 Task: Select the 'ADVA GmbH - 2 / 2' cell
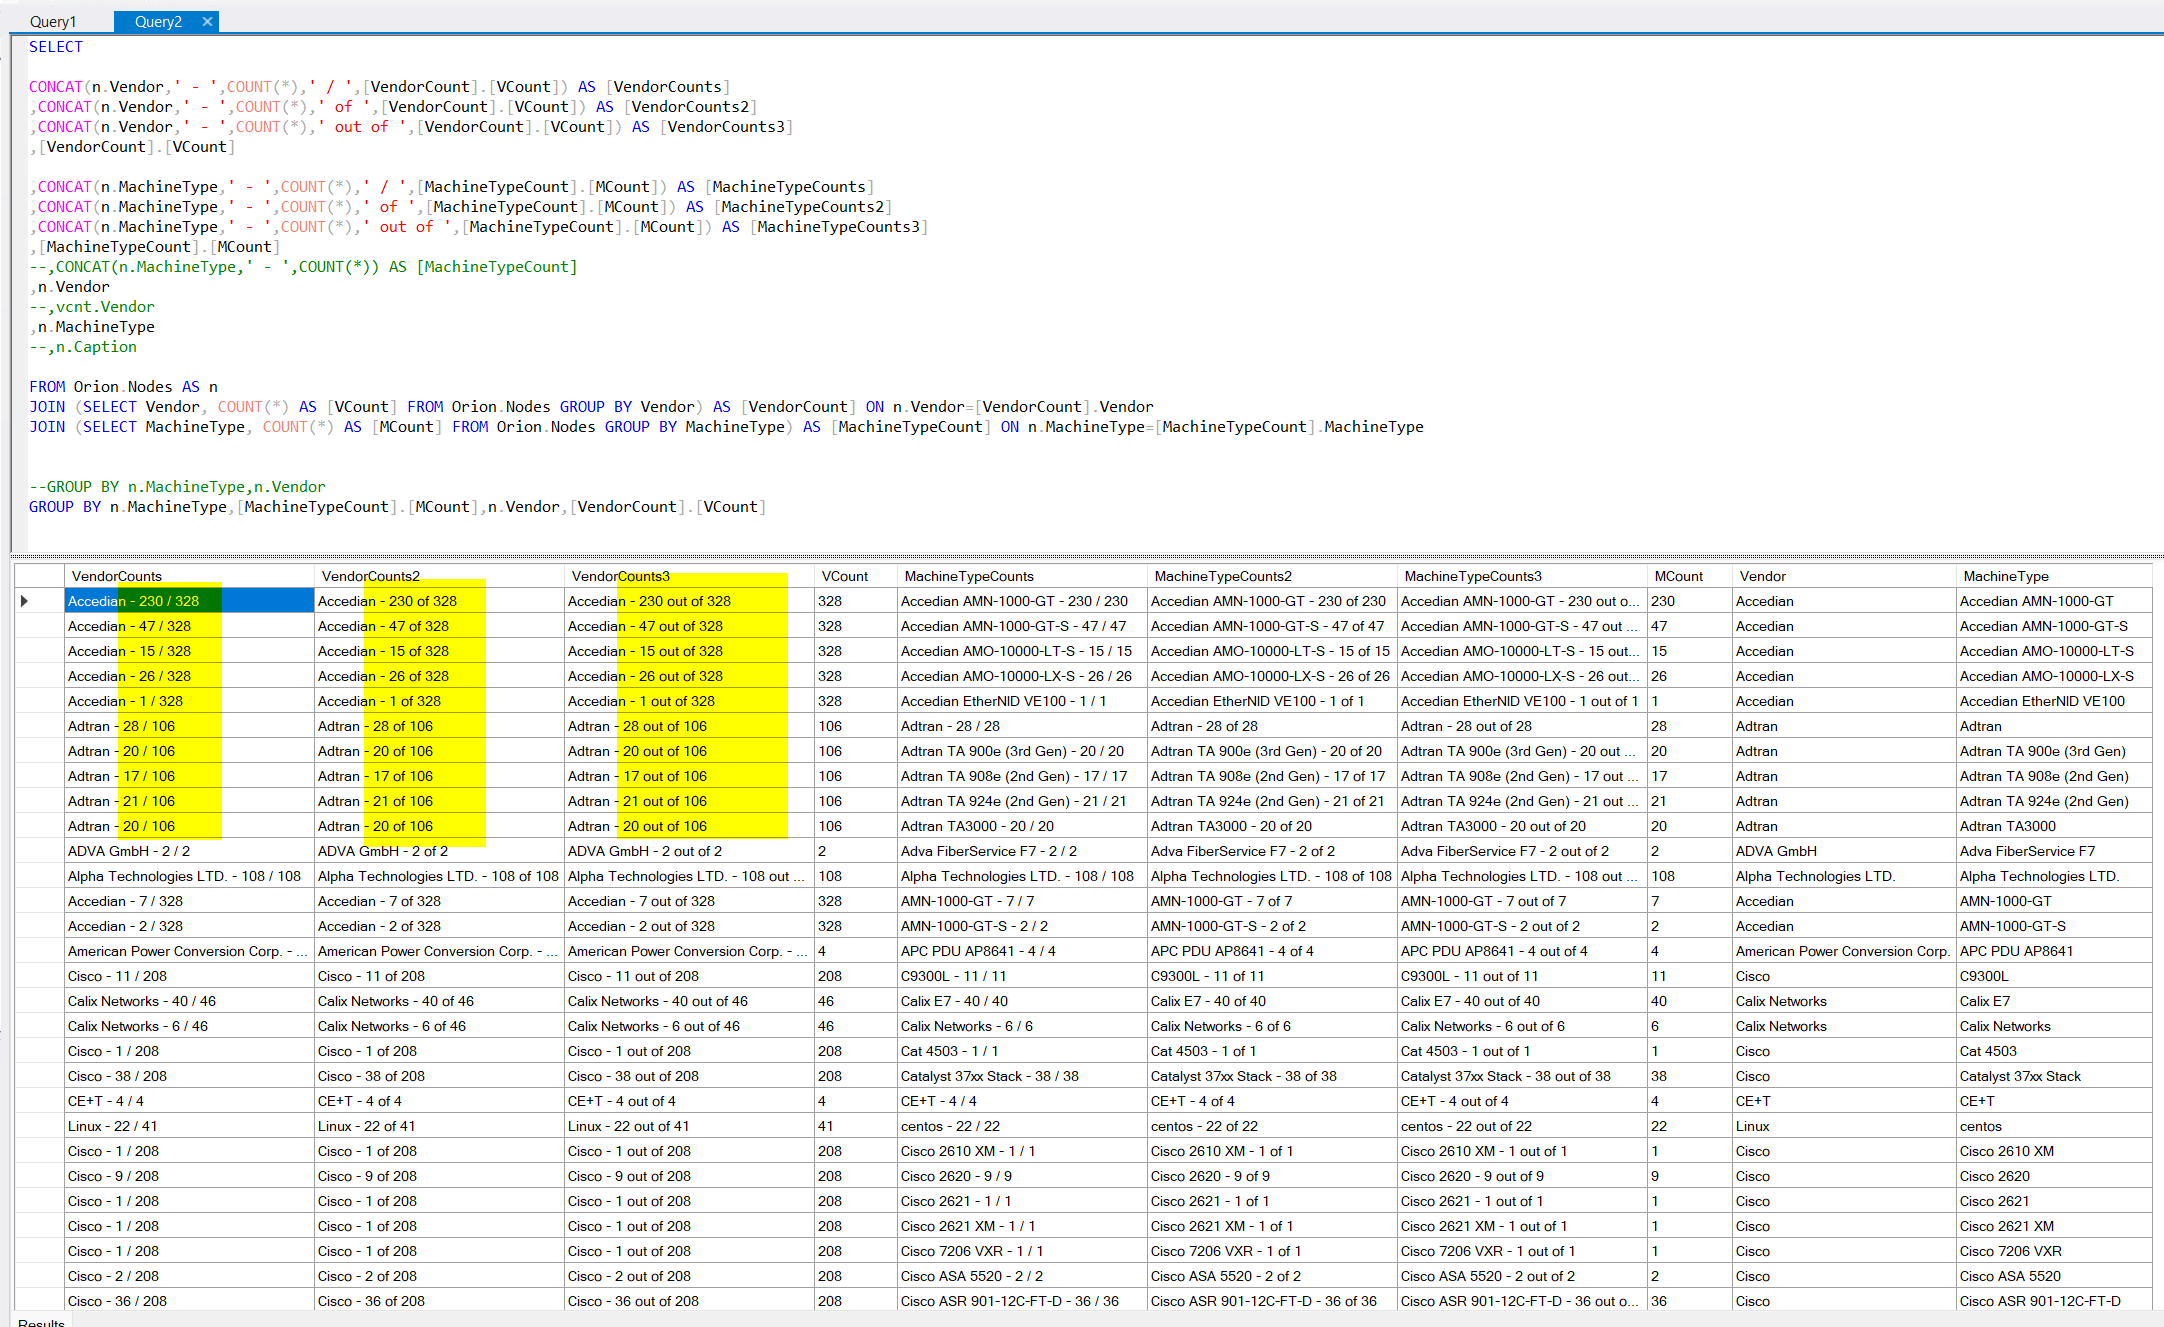click(x=129, y=851)
